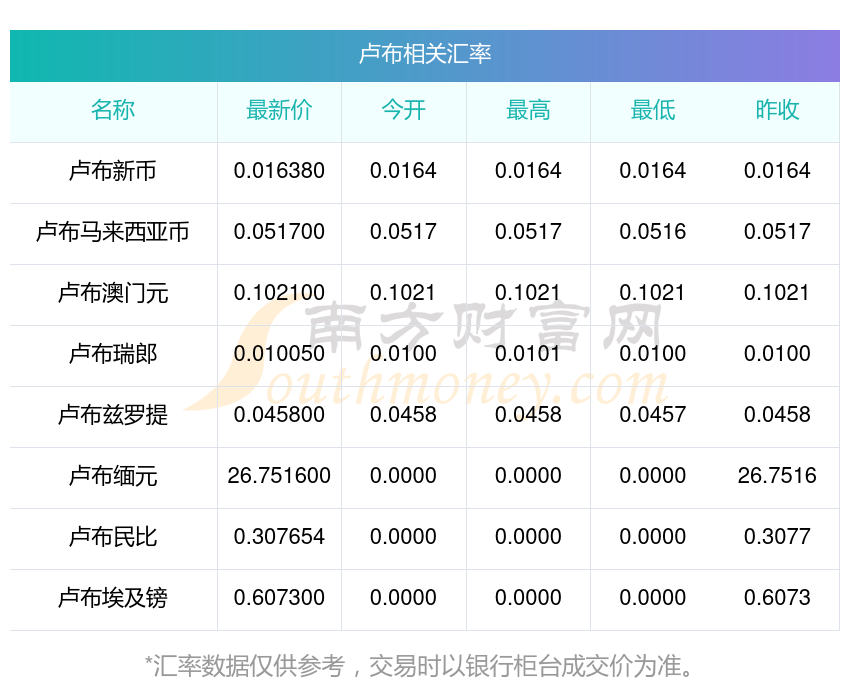Image resolution: width=850 pixels, height=697 pixels.
Task: Click the 今开 column header
Action: point(403,110)
